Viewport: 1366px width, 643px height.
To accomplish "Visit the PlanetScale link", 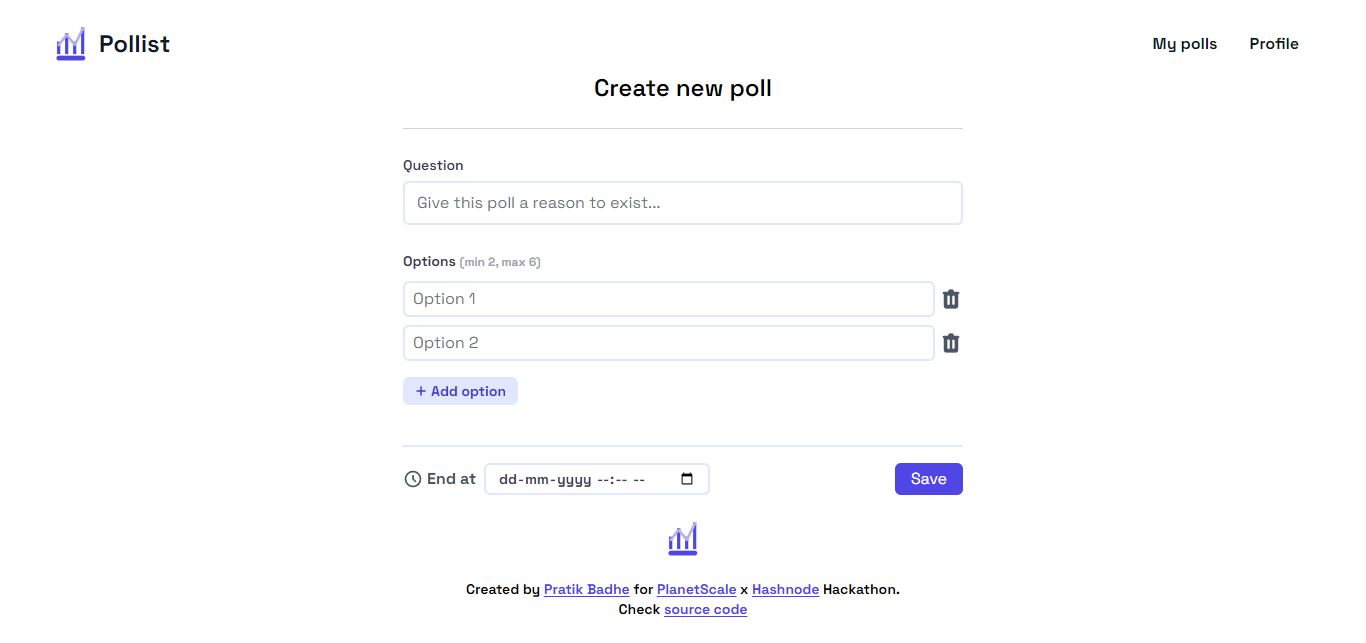I will pyautogui.click(x=696, y=590).
